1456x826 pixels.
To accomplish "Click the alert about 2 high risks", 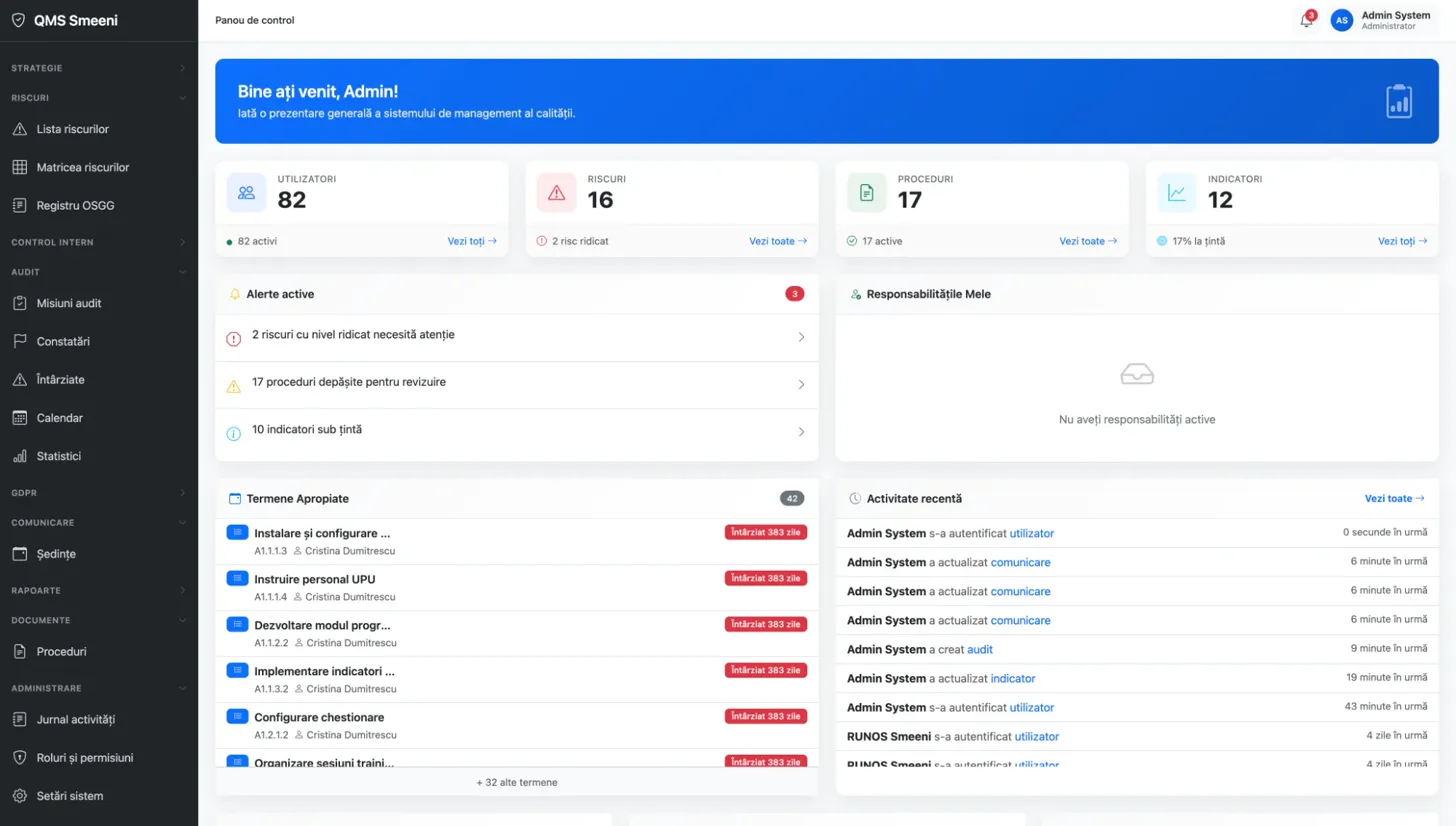I will point(516,337).
